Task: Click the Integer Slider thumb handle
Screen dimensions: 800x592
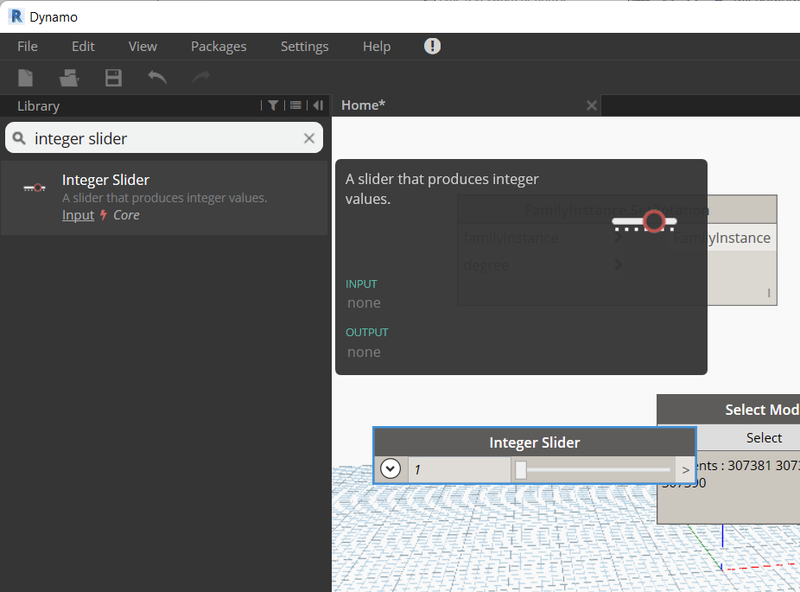Action: [x=520, y=470]
